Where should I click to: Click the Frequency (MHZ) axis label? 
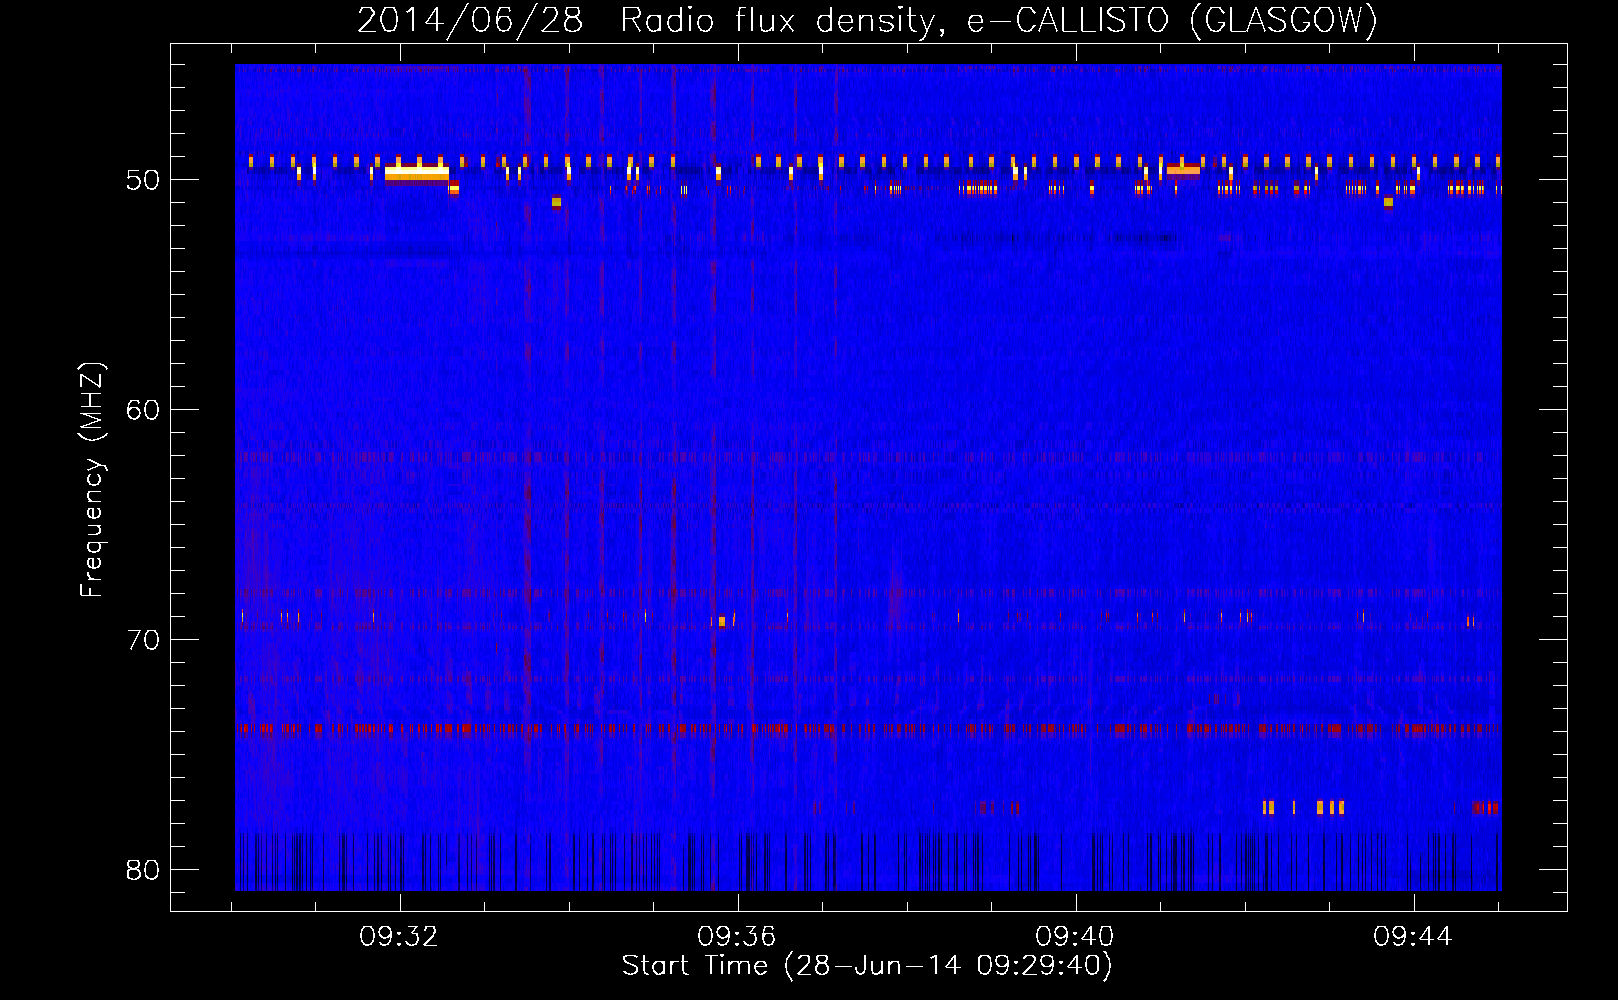pos(91,480)
